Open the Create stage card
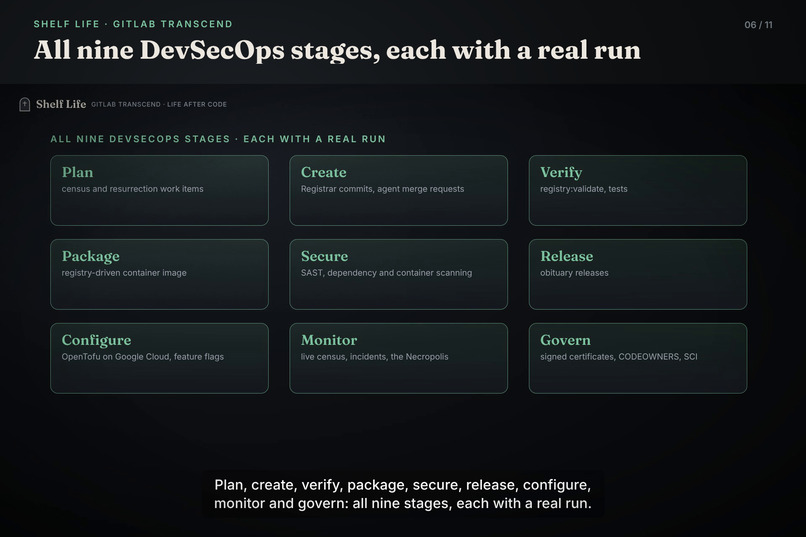This screenshot has width=806, height=537. point(398,190)
